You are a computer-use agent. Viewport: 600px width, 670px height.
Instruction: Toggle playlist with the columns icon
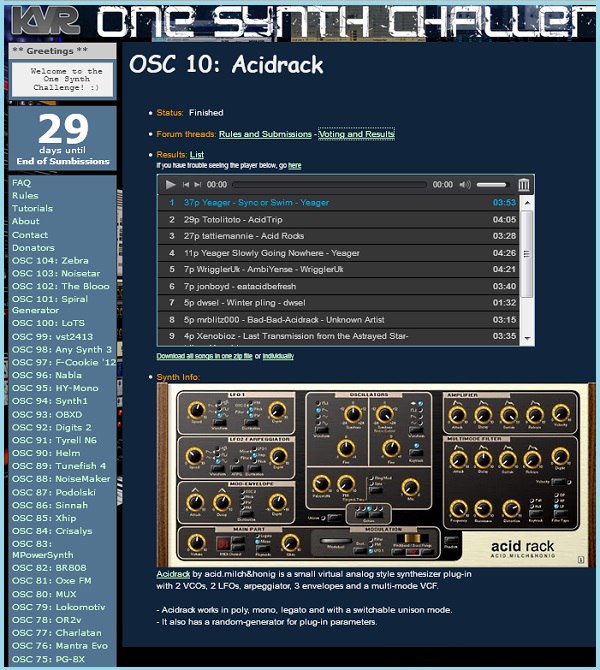coord(524,185)
